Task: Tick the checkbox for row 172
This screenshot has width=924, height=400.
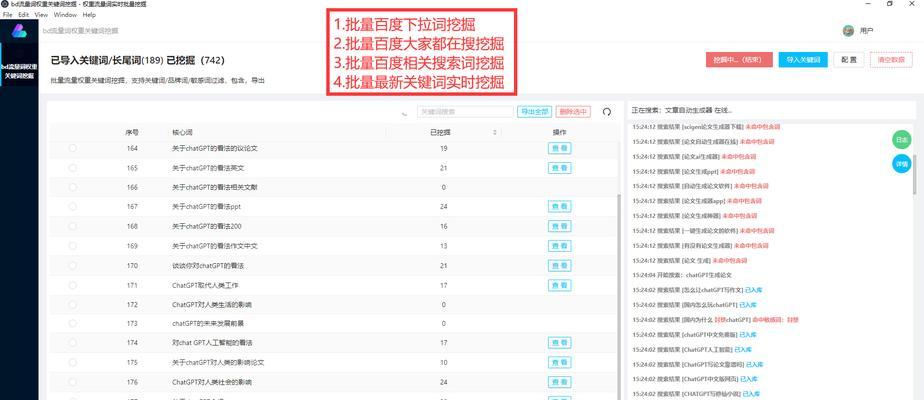Action: [x=72, y=305]
